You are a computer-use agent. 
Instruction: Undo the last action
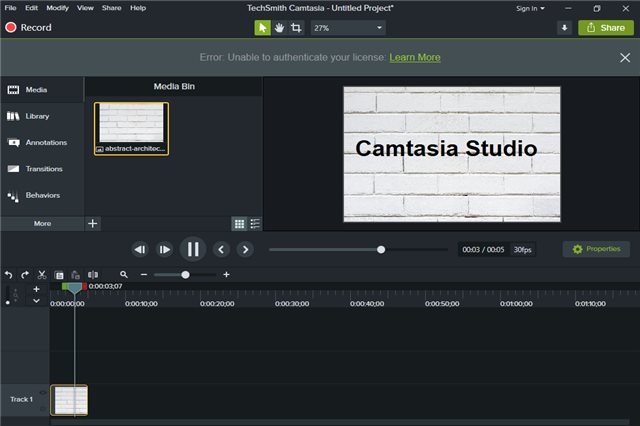8,275
